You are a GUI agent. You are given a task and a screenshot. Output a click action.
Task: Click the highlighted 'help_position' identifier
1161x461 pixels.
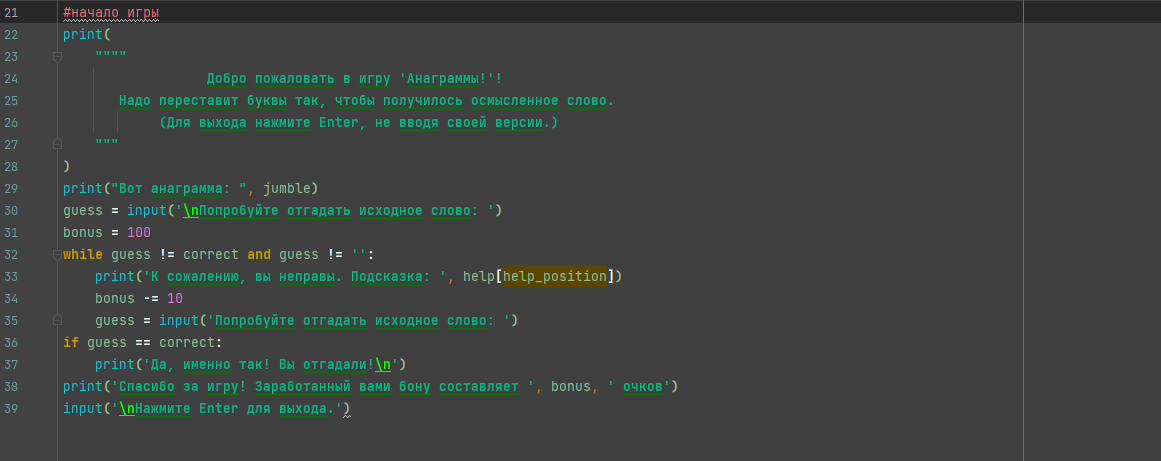(555, 277)
